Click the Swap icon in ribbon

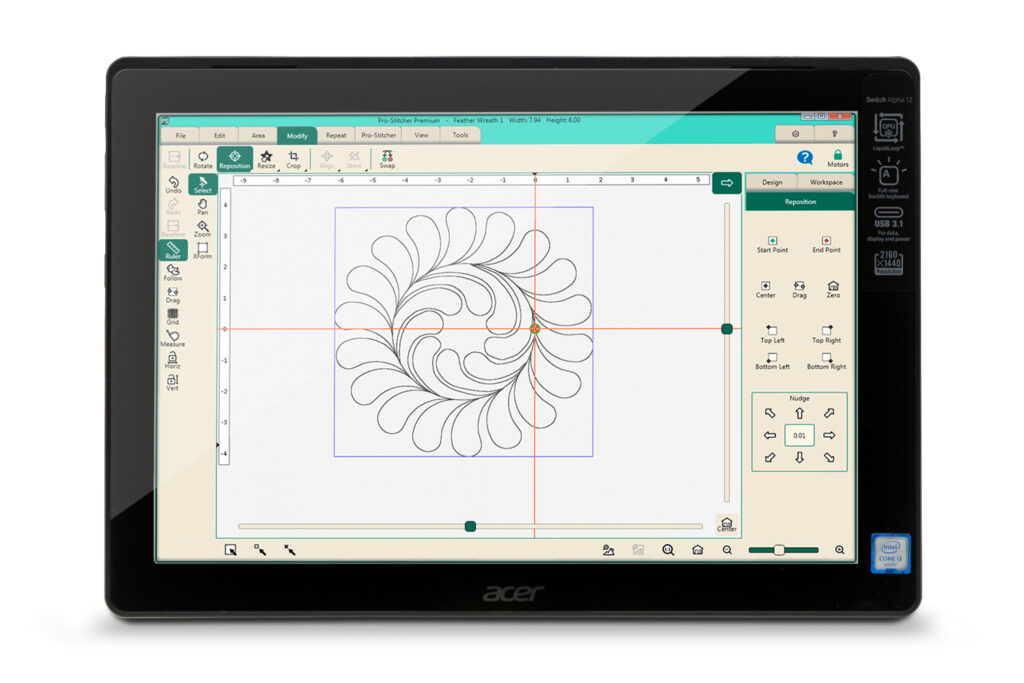click(387, 159)
